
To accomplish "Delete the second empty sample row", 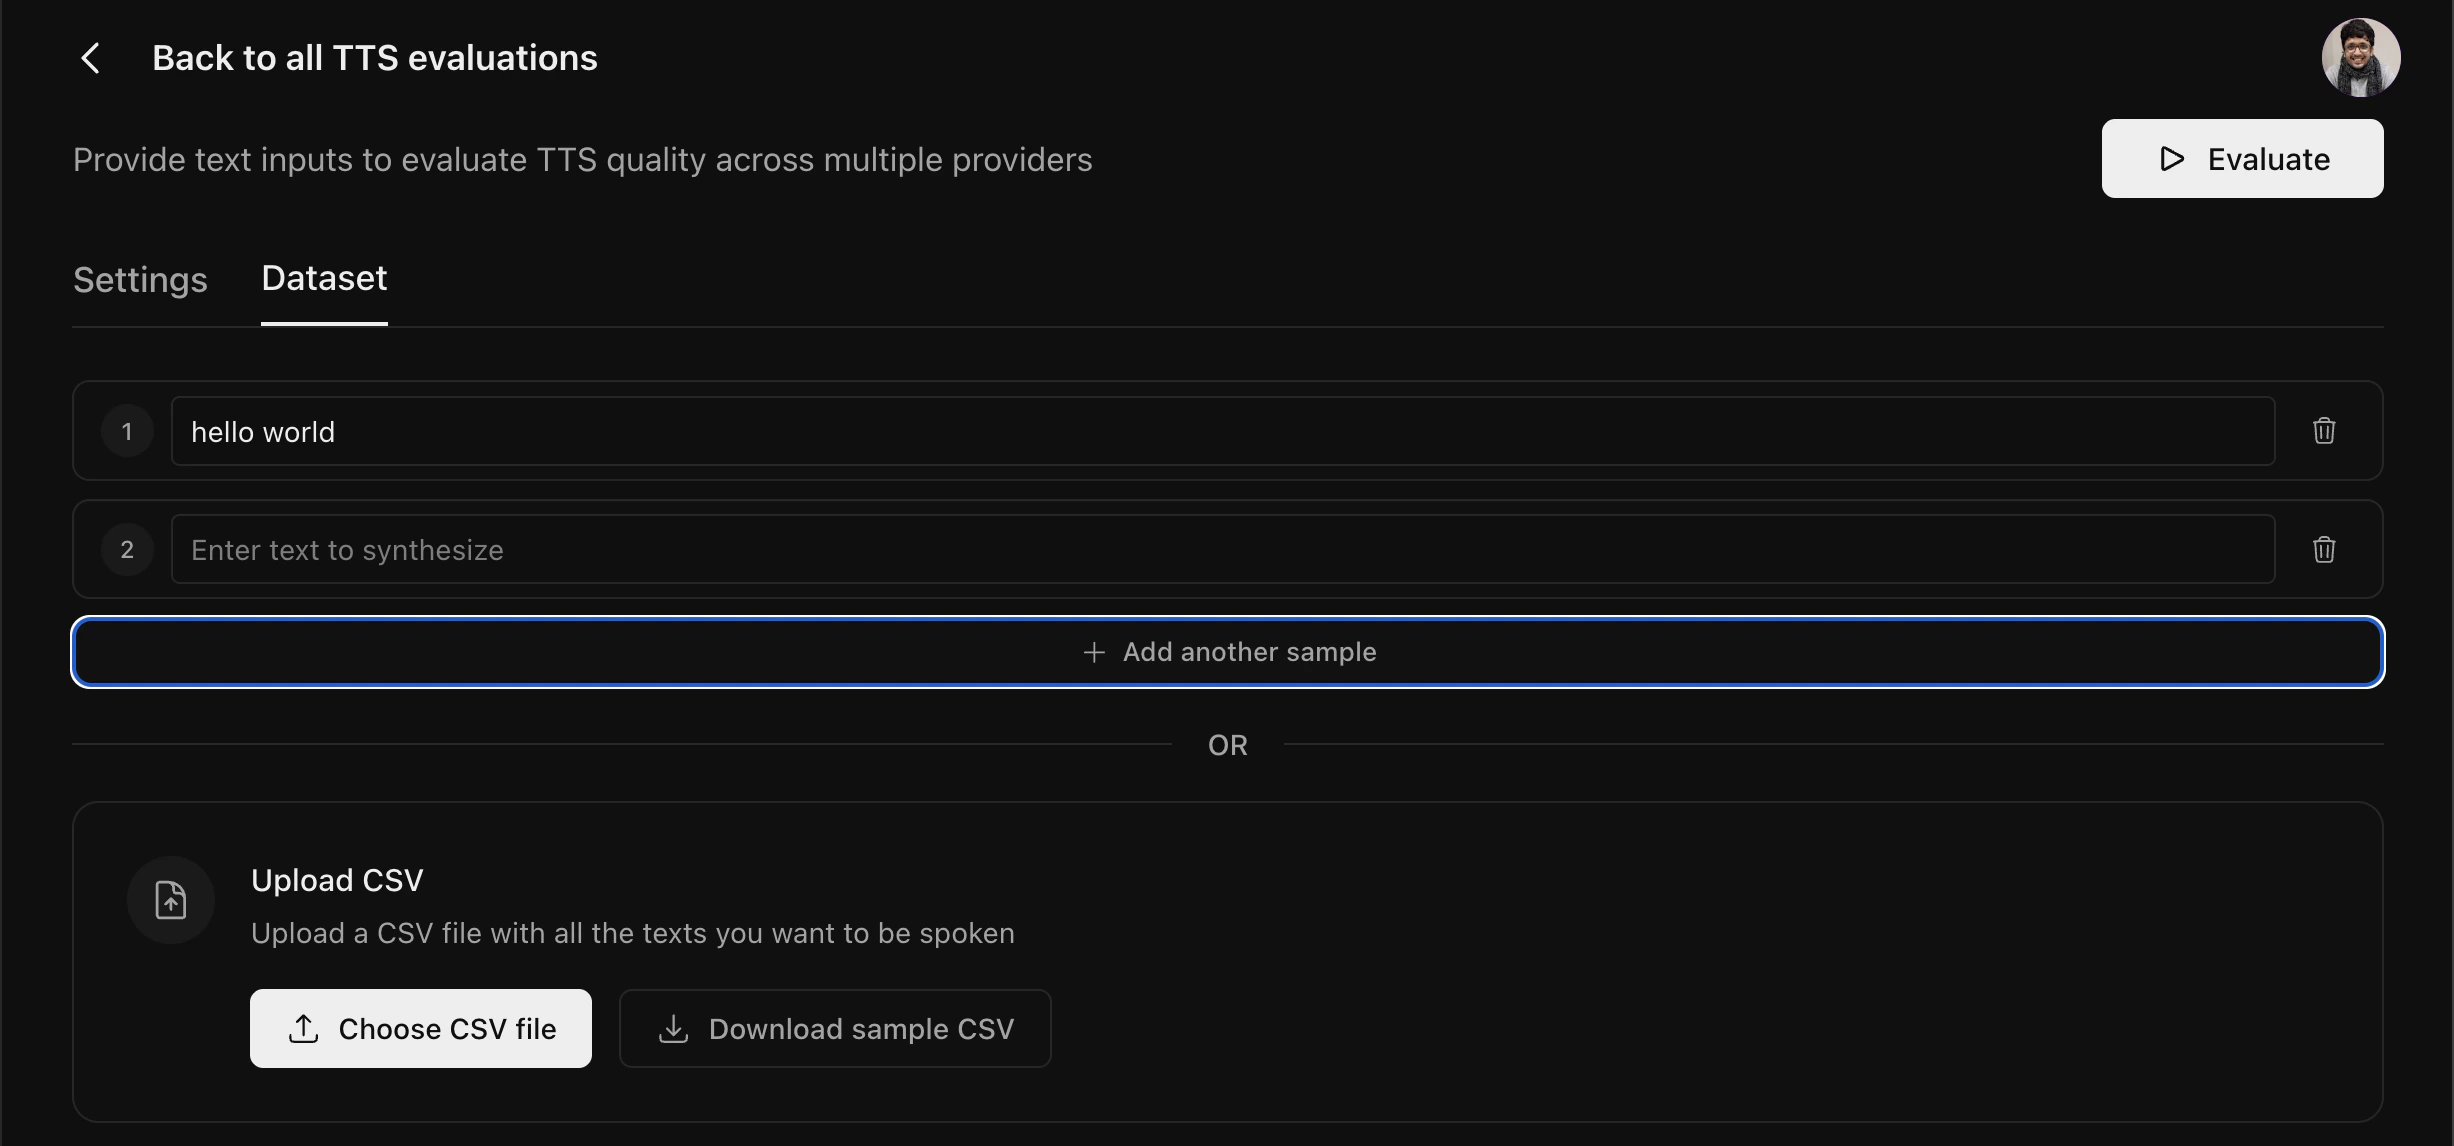I will 2324,549.
